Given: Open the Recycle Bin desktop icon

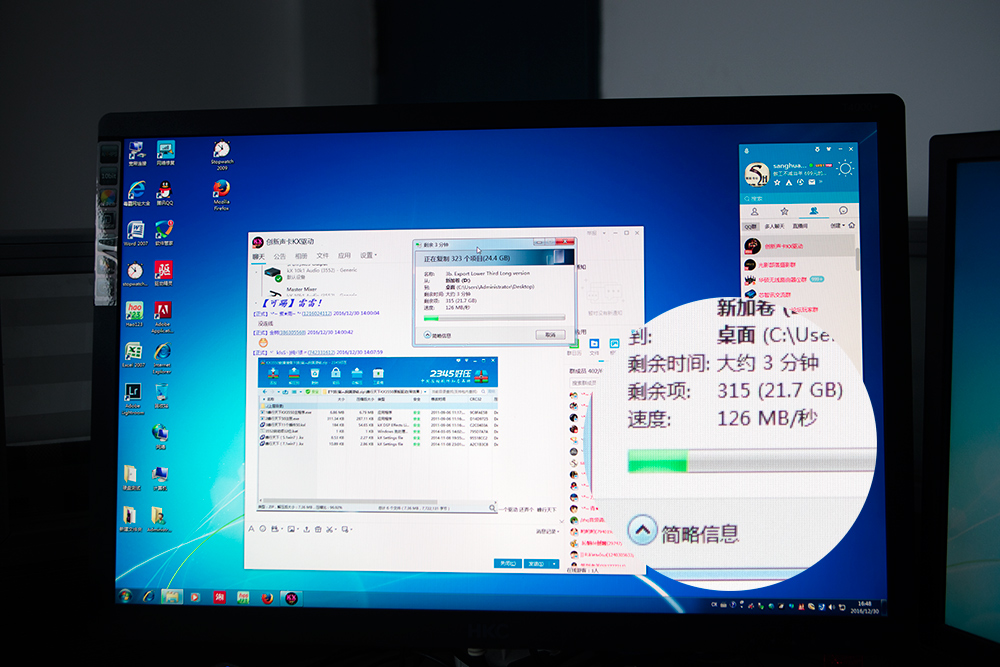Looking at the screenshot, I should pyautogui.click(x=161, y=396).
